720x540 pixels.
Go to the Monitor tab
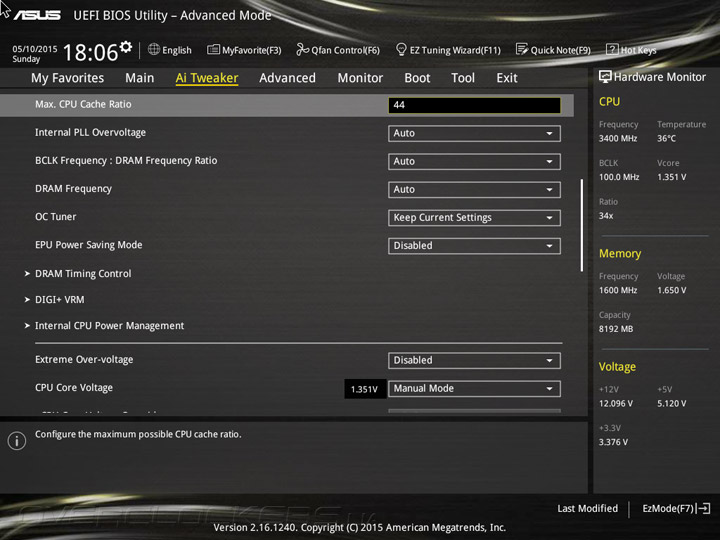pyautogui.click(x=360, y=78)
